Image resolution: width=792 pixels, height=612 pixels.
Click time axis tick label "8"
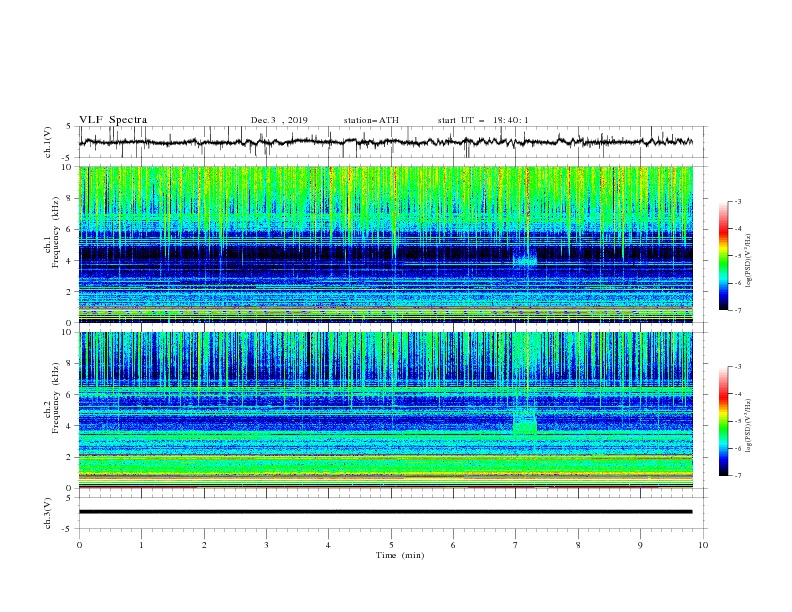(578, 545)
